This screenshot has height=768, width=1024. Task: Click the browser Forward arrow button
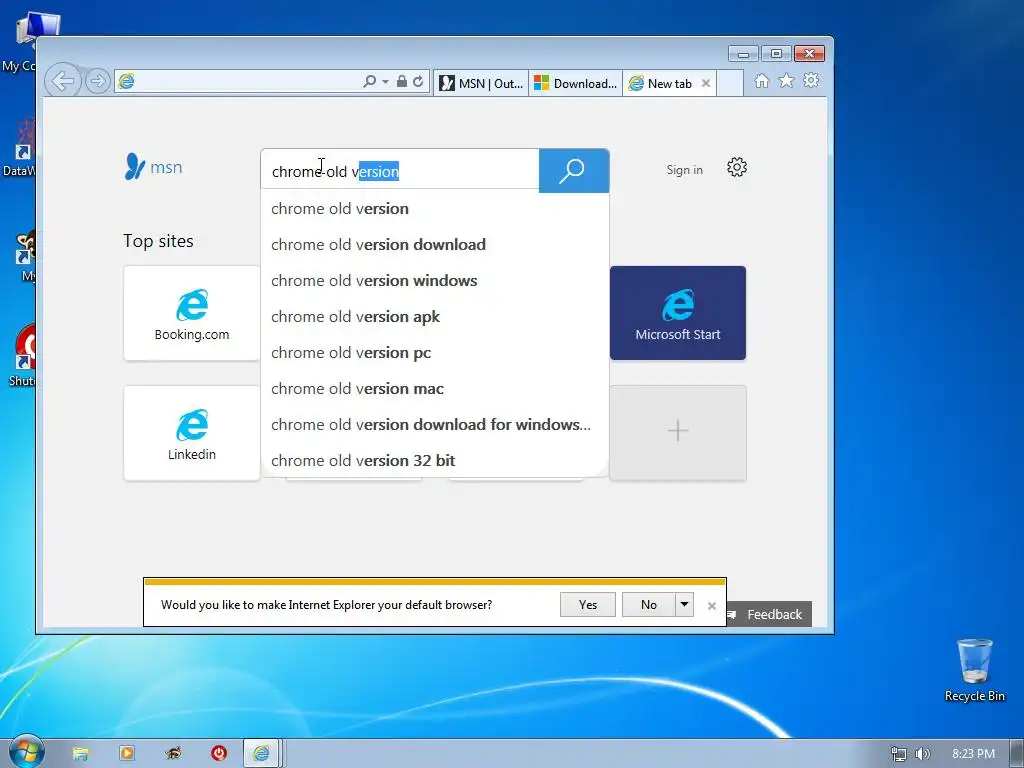pyautogui.click(x=97, y=82)
